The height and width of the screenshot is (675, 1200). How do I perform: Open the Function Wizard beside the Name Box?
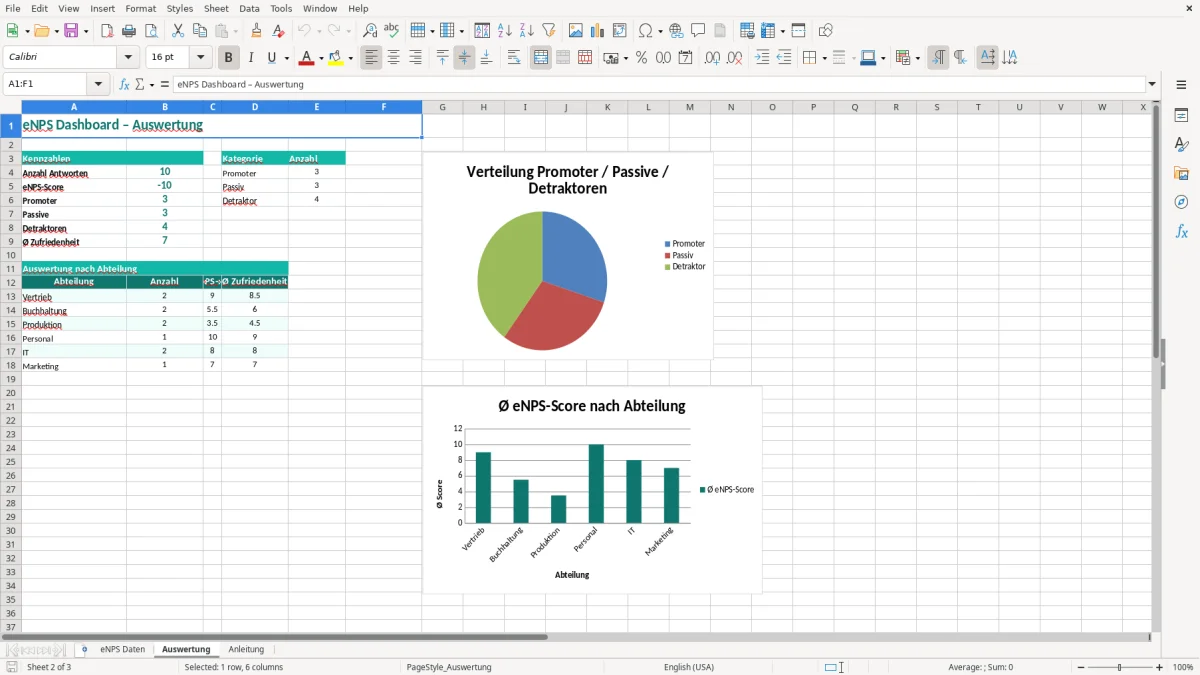[x=125, y=85]
